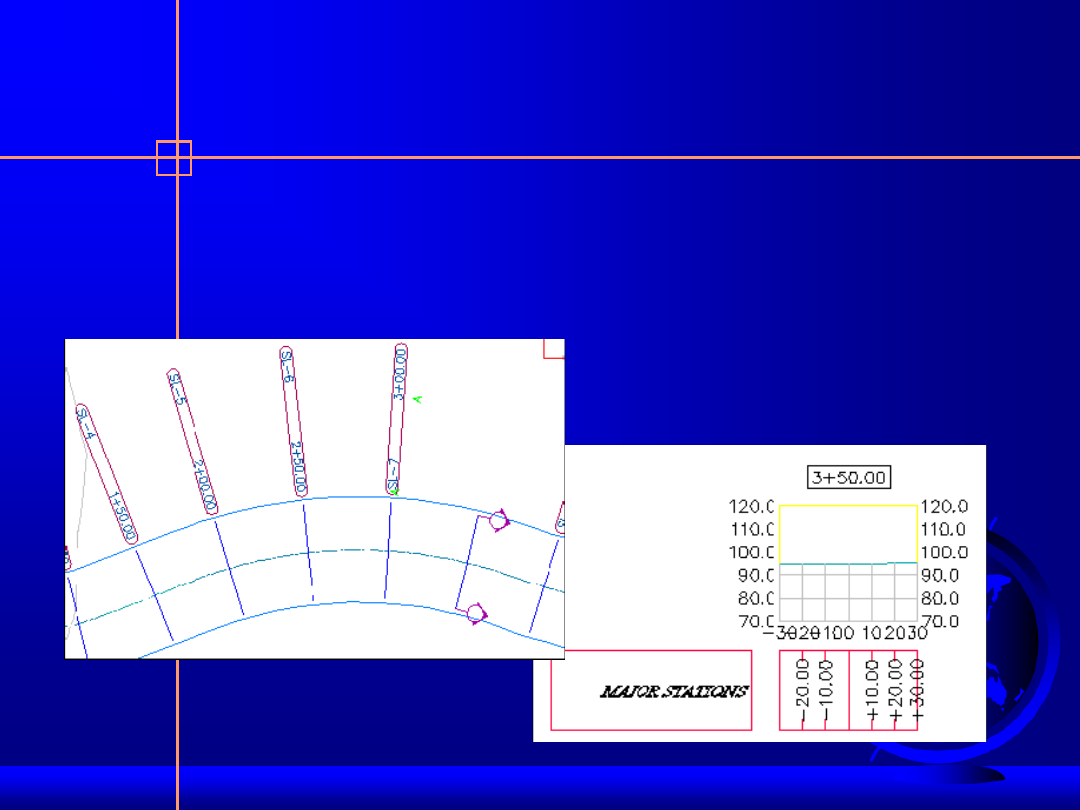
Task: Click the orange crosshair center square
Action: click(174, 158)
